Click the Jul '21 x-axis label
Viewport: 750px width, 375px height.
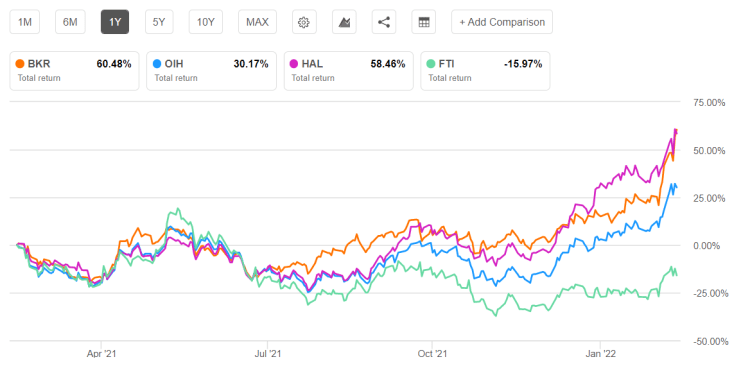268,354
